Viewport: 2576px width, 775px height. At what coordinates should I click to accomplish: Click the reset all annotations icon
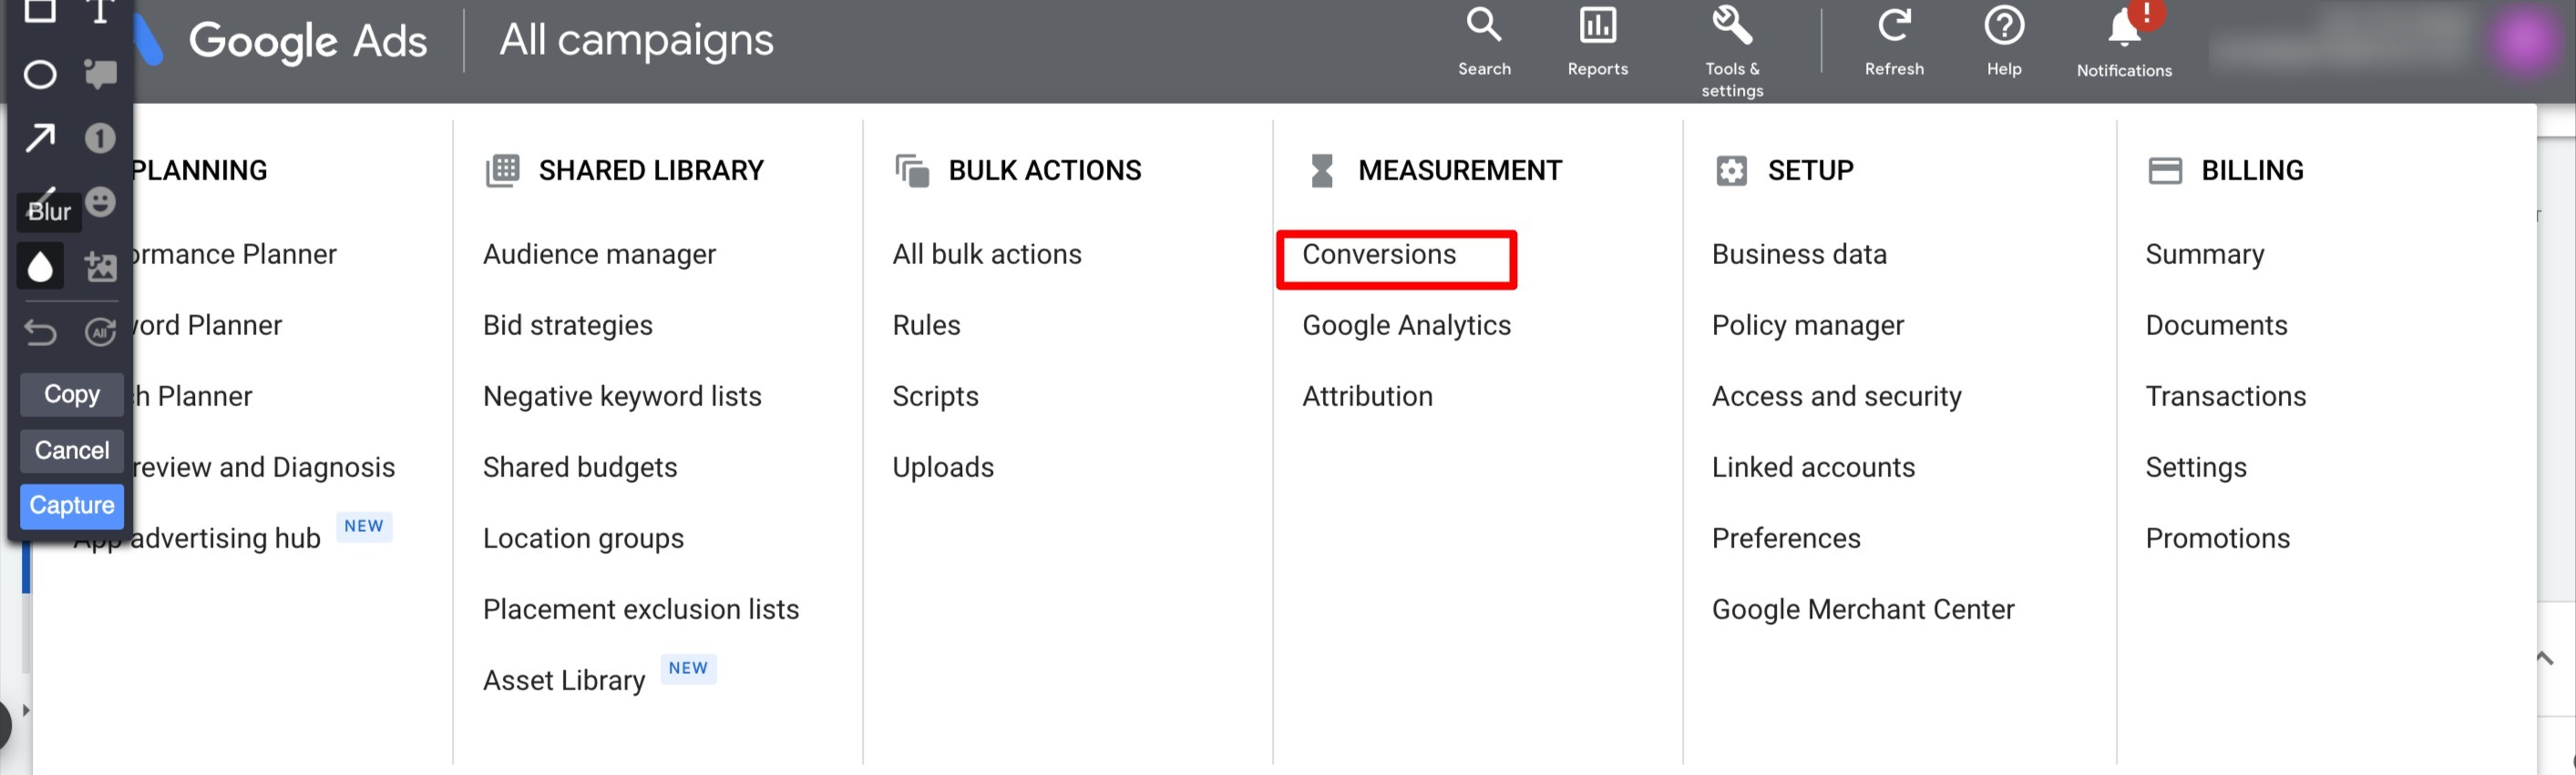tap(100, 331)
